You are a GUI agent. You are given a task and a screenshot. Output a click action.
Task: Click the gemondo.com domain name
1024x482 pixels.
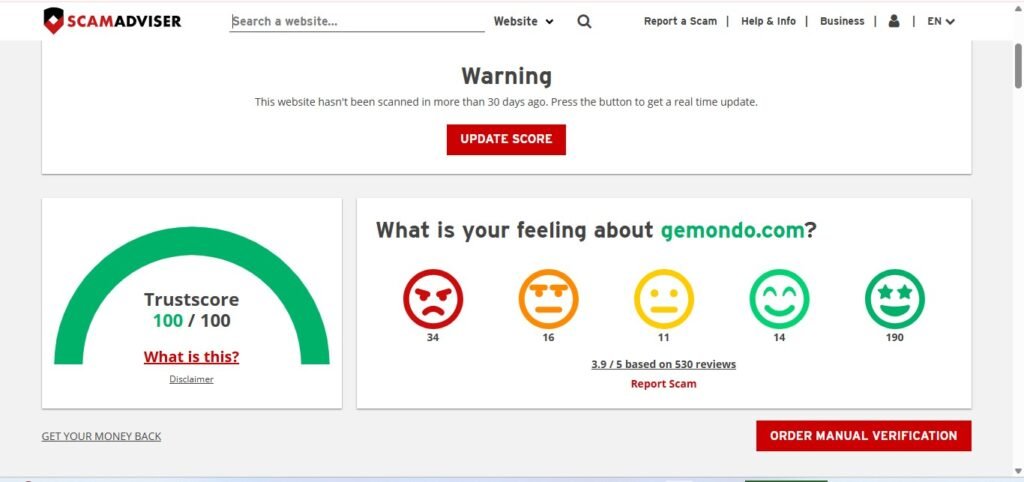(x=733, y=231)
